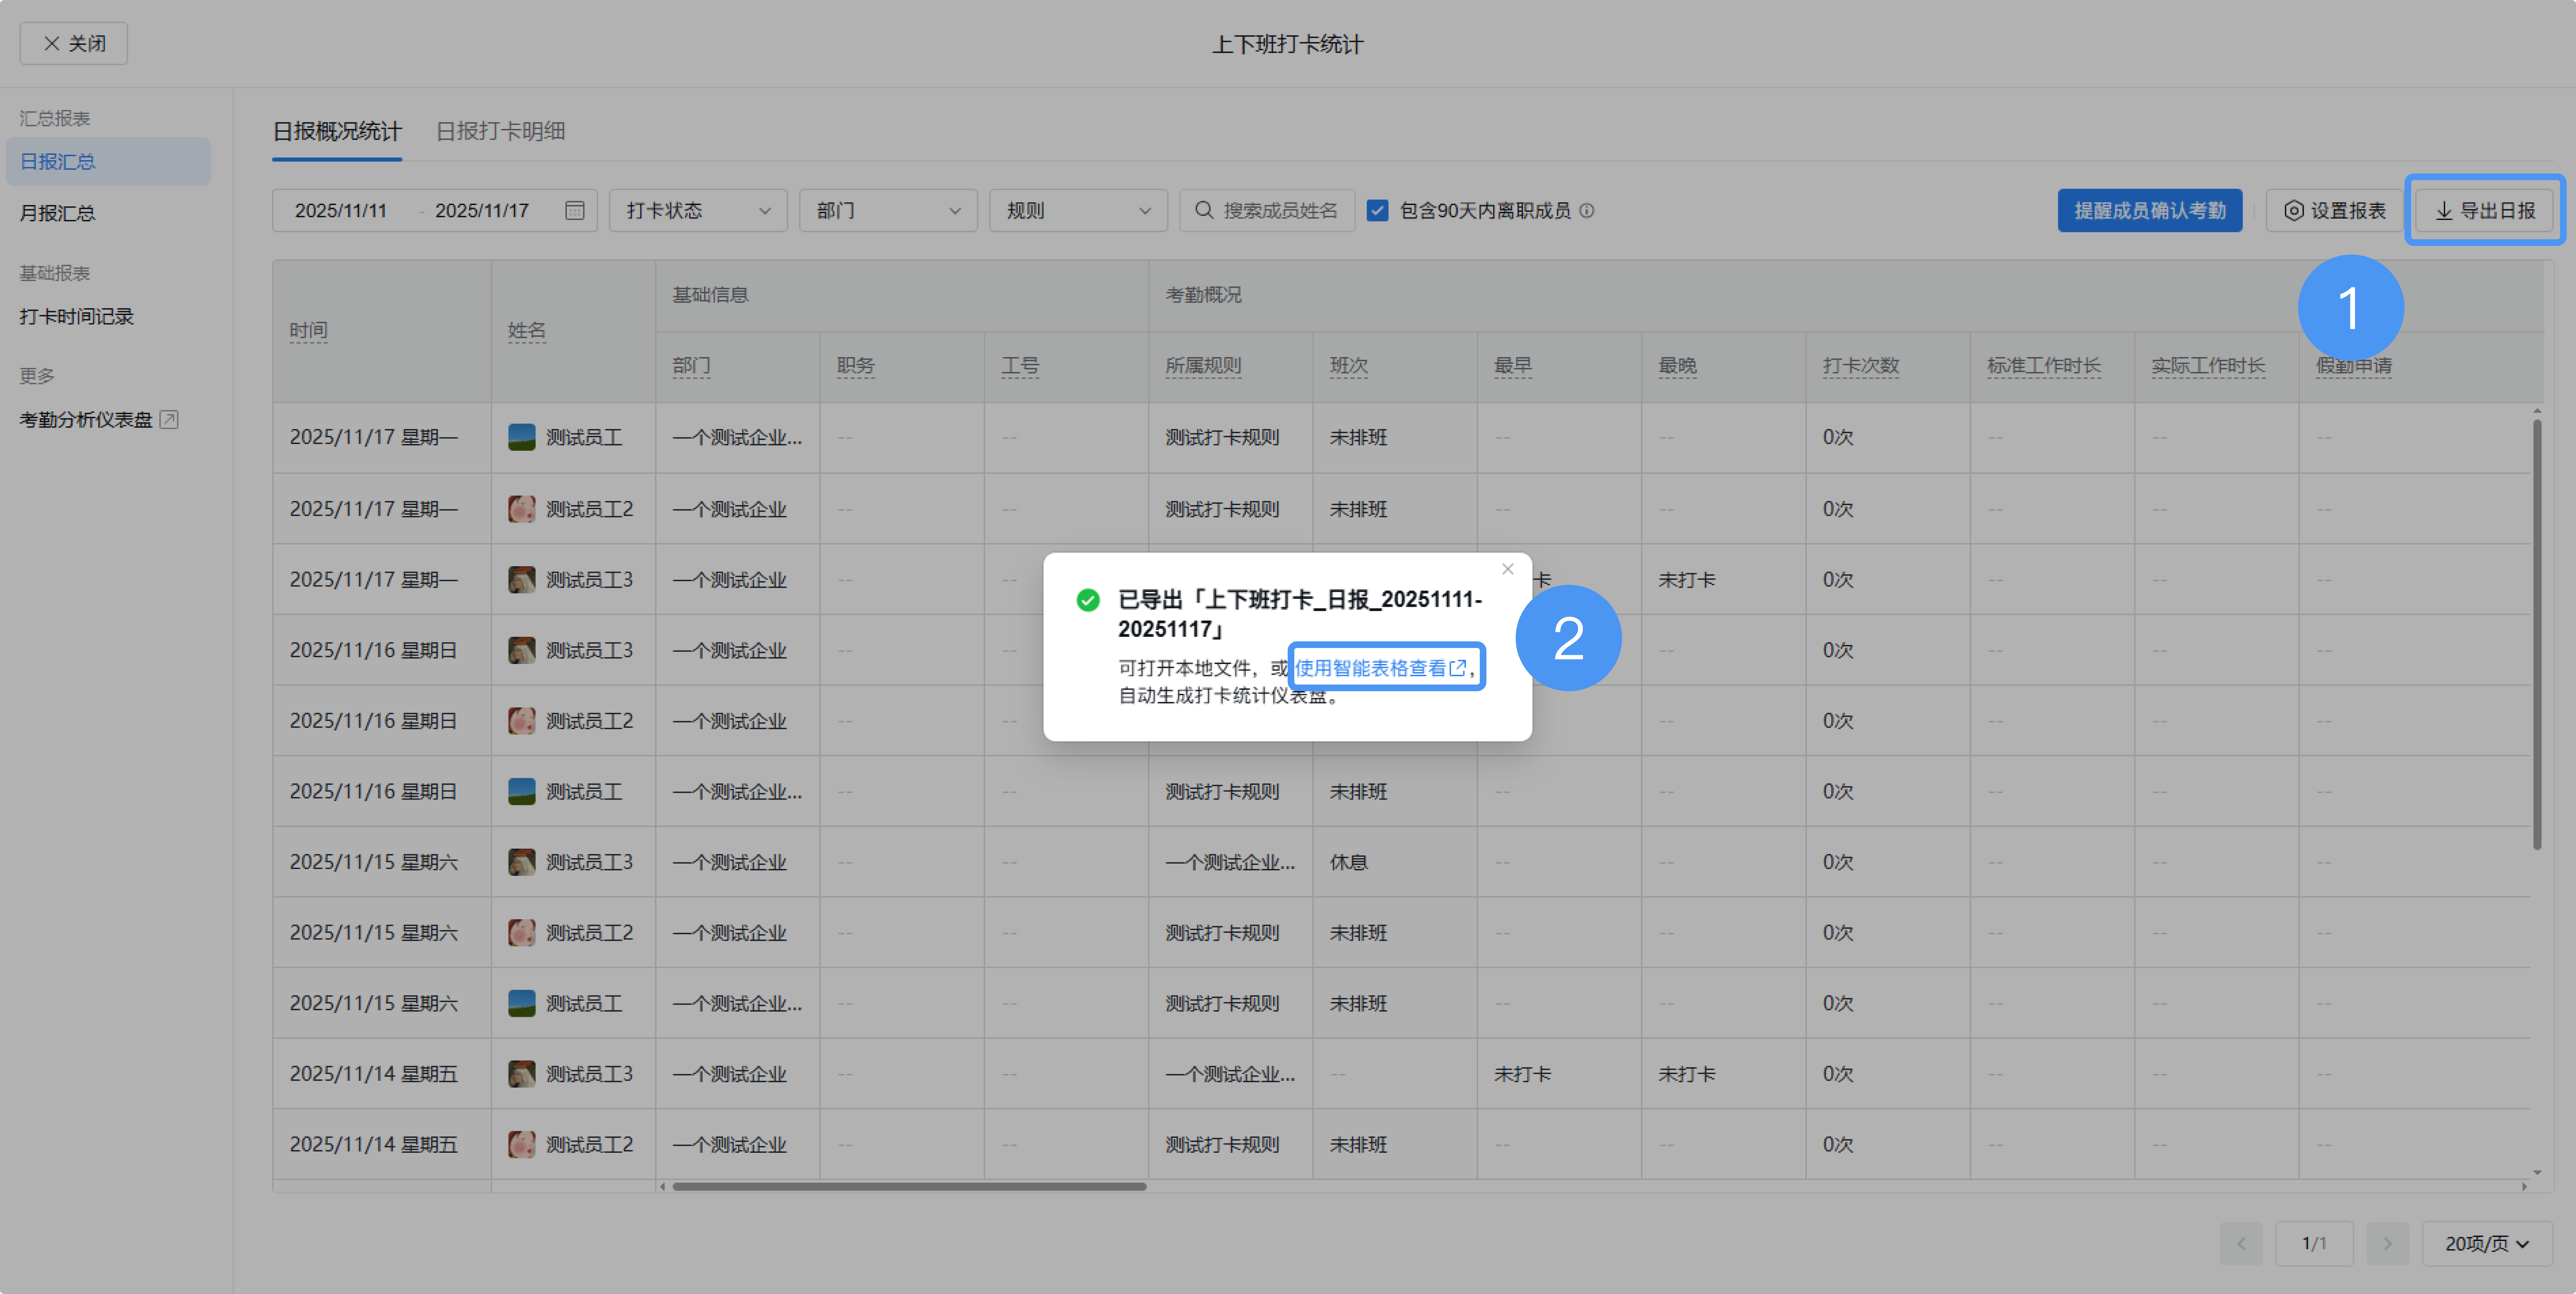Viewport: 2576px width, 1294px height.
Task: Open the 打卡状态 dropdown
Action: (697, 210)
